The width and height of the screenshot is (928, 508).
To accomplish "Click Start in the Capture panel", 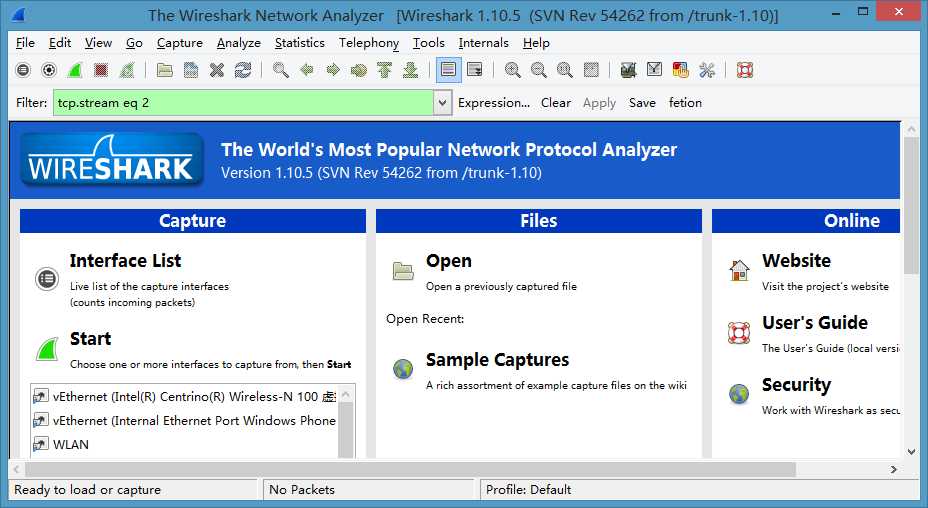I will coord(91,339).
